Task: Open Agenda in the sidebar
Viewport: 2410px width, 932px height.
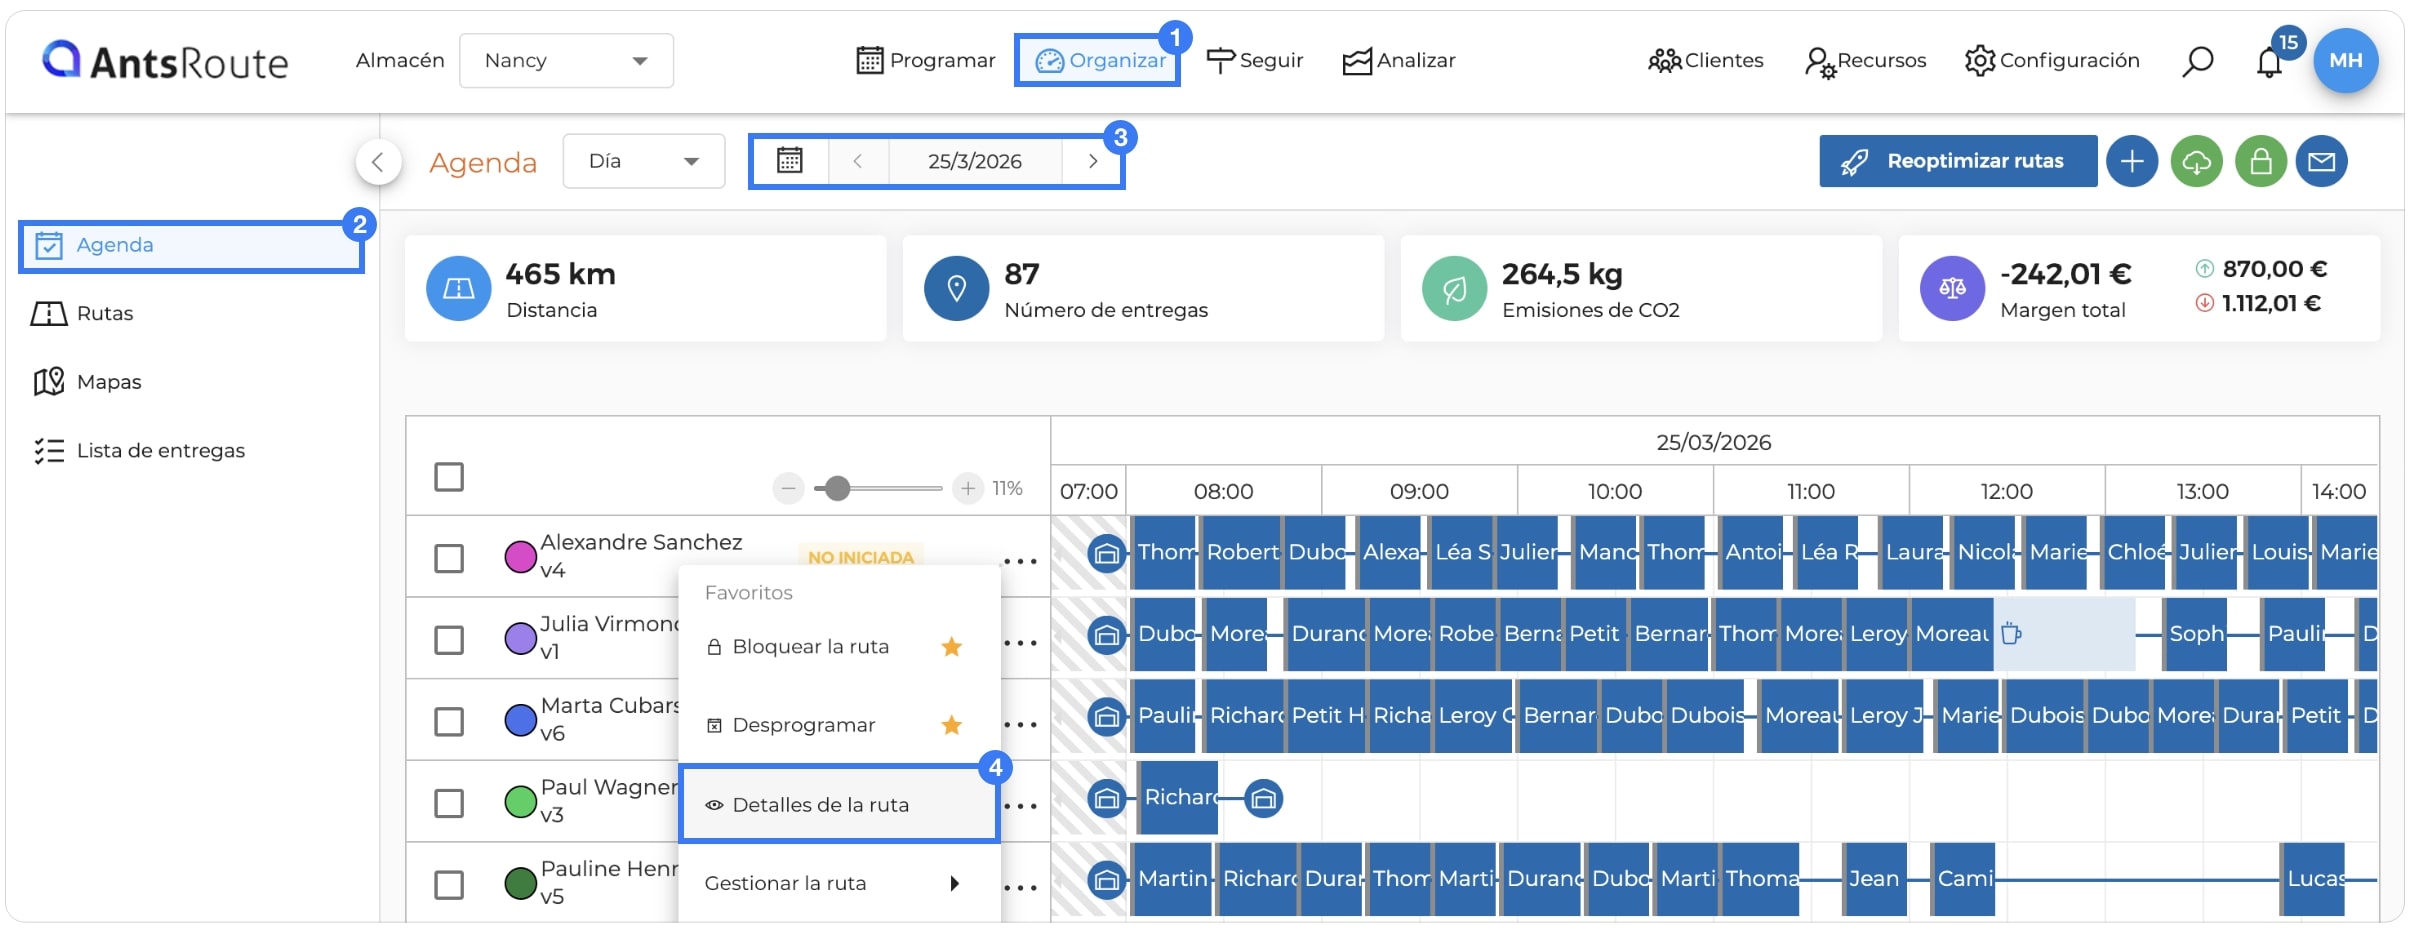Action: pyautogui.click(x=190, y=246)
